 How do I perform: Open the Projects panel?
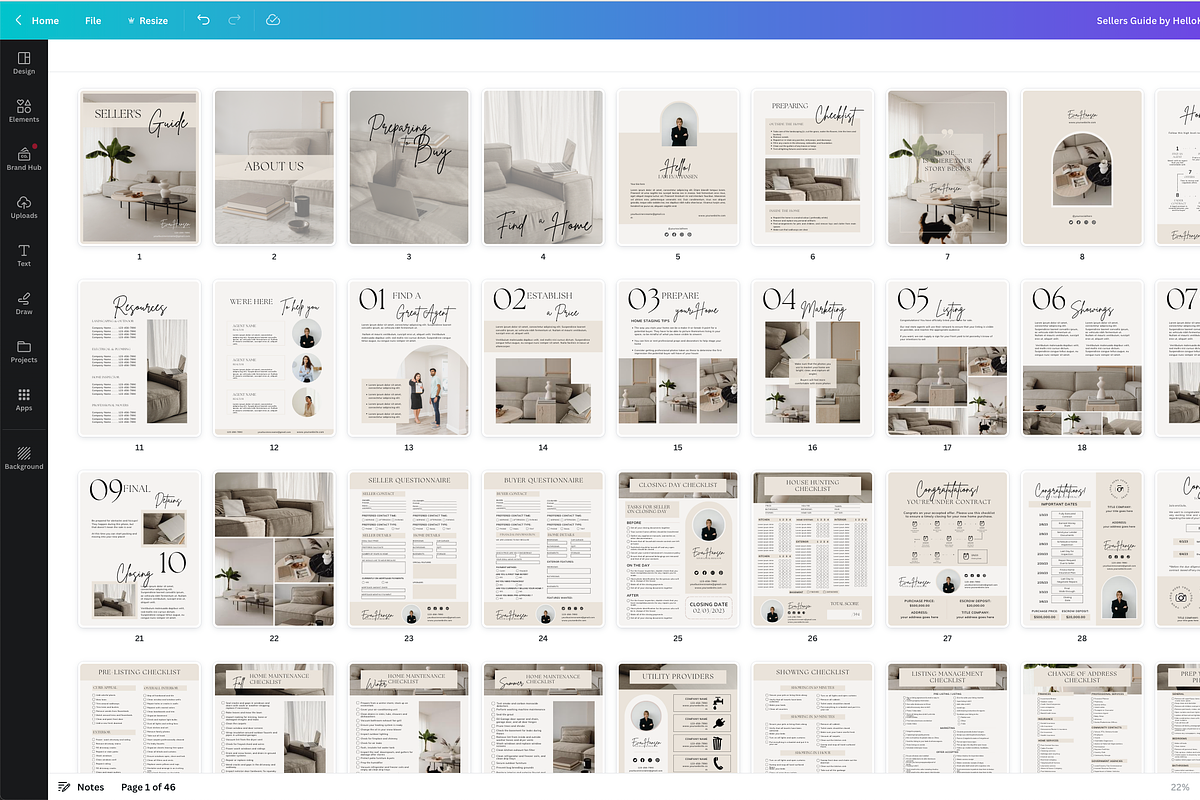pyautogui.click(x=24, y=351)
